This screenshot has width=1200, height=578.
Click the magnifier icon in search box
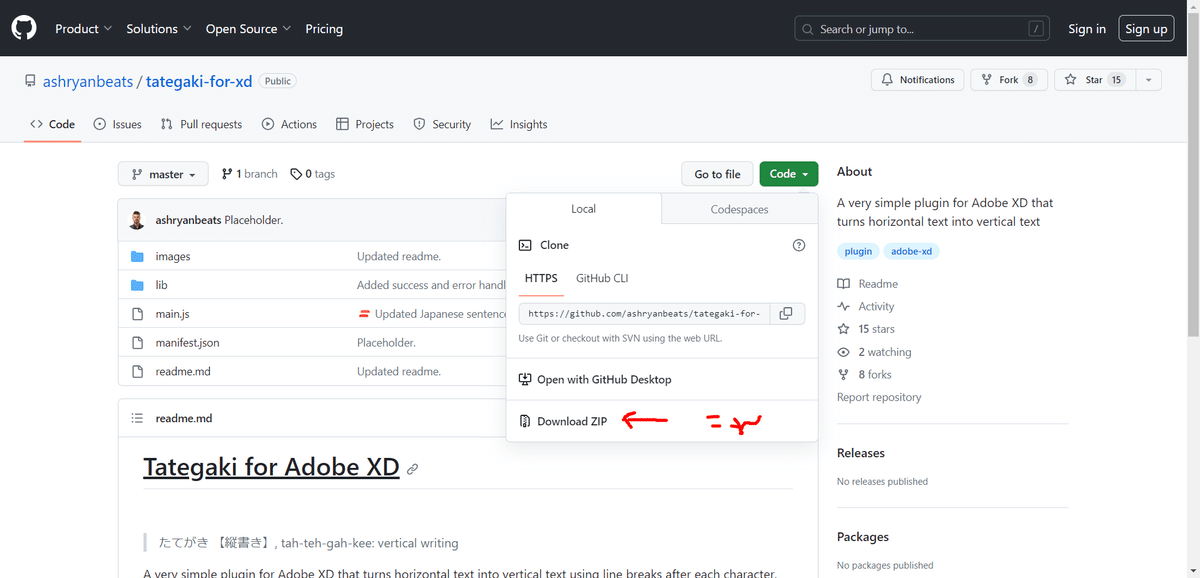click(x=807, y=29)
